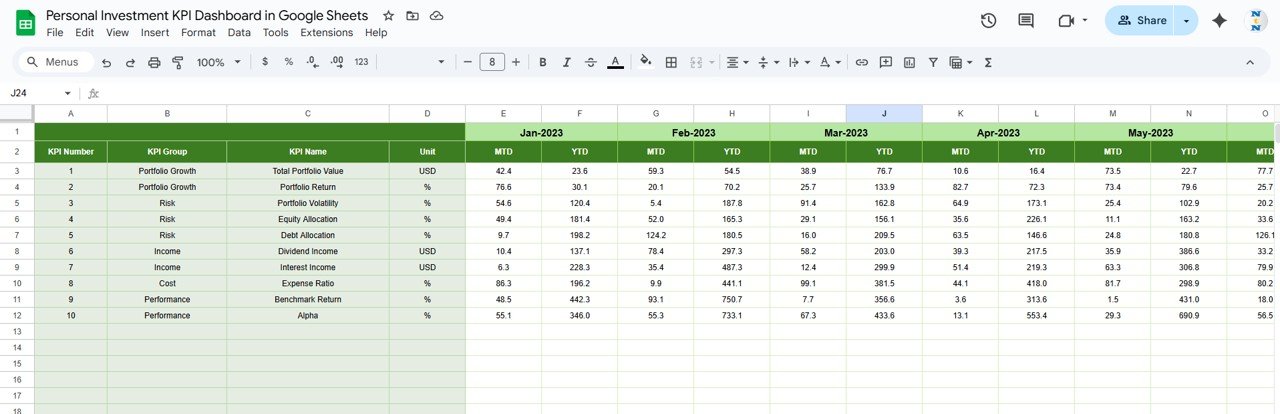1280x414 pixels.
Task: Toggle strikethrough formatting
Action: (x=591, y=62)
